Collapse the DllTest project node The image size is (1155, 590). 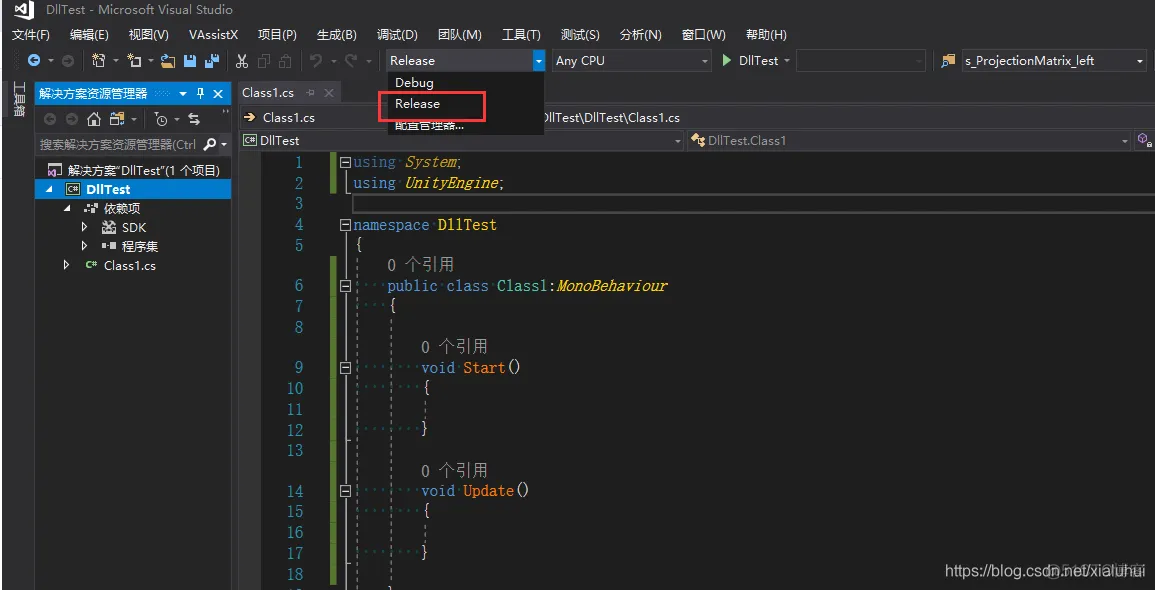click(x=50, y=189)
